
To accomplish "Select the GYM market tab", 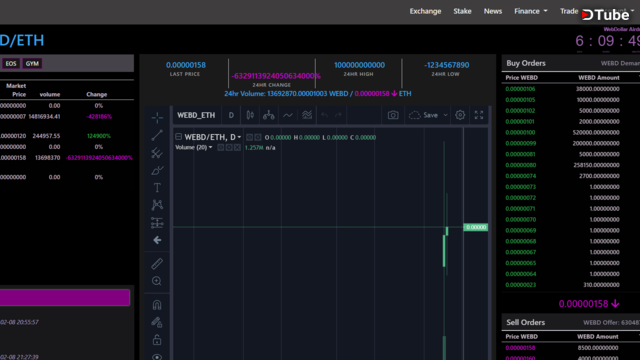I will [x=32, y=64].
